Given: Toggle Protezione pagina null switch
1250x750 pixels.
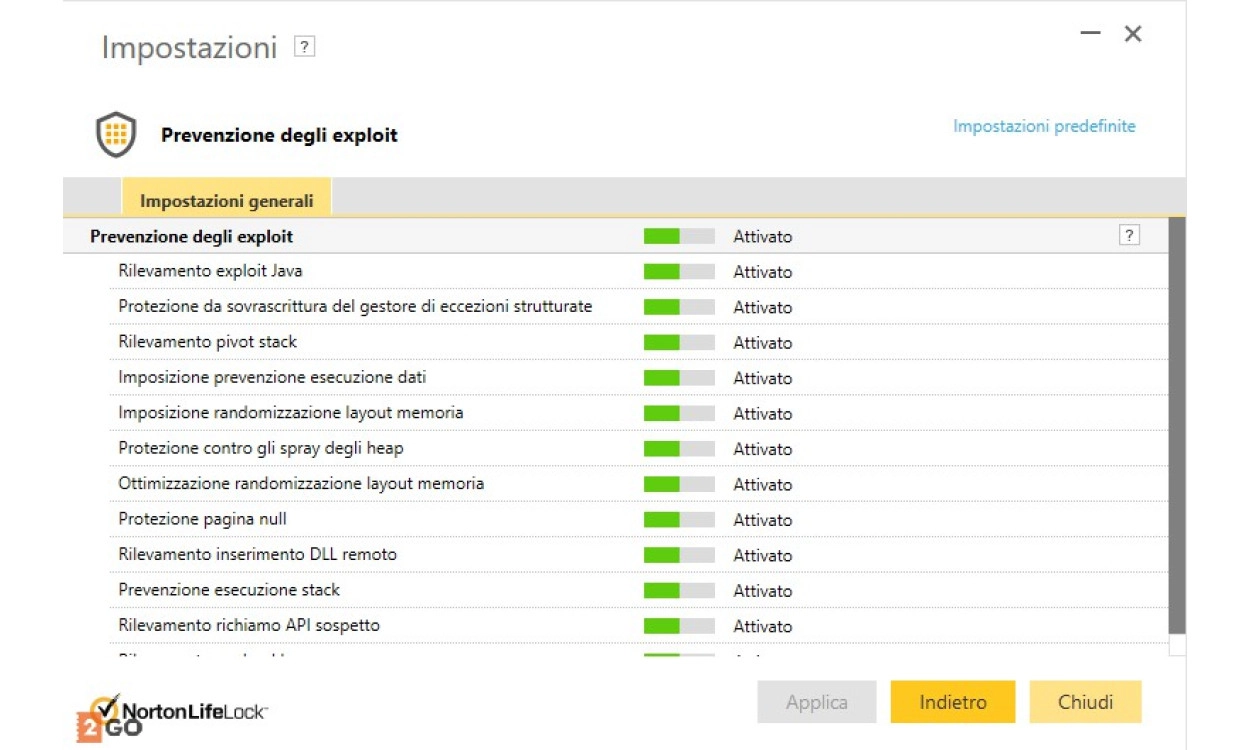Looking at the screenshot, I should pyautogui.click(x=679, y=520).
